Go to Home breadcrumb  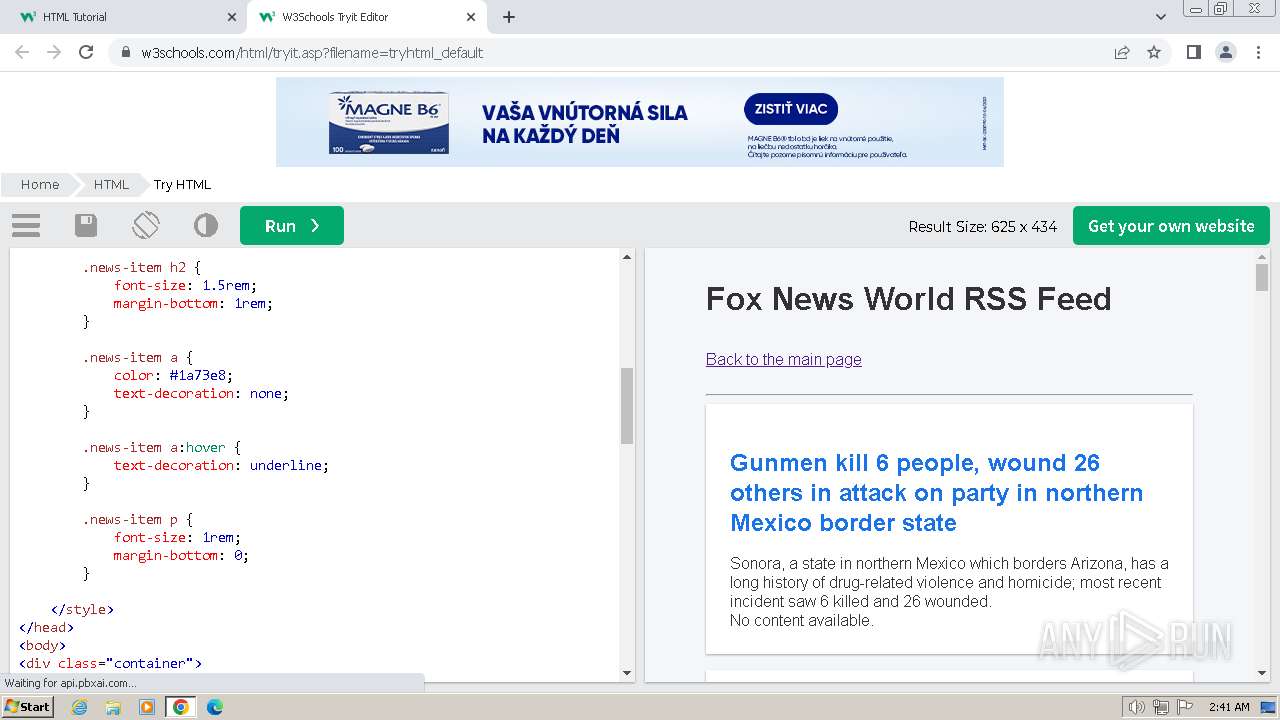(x=40, y=184)
